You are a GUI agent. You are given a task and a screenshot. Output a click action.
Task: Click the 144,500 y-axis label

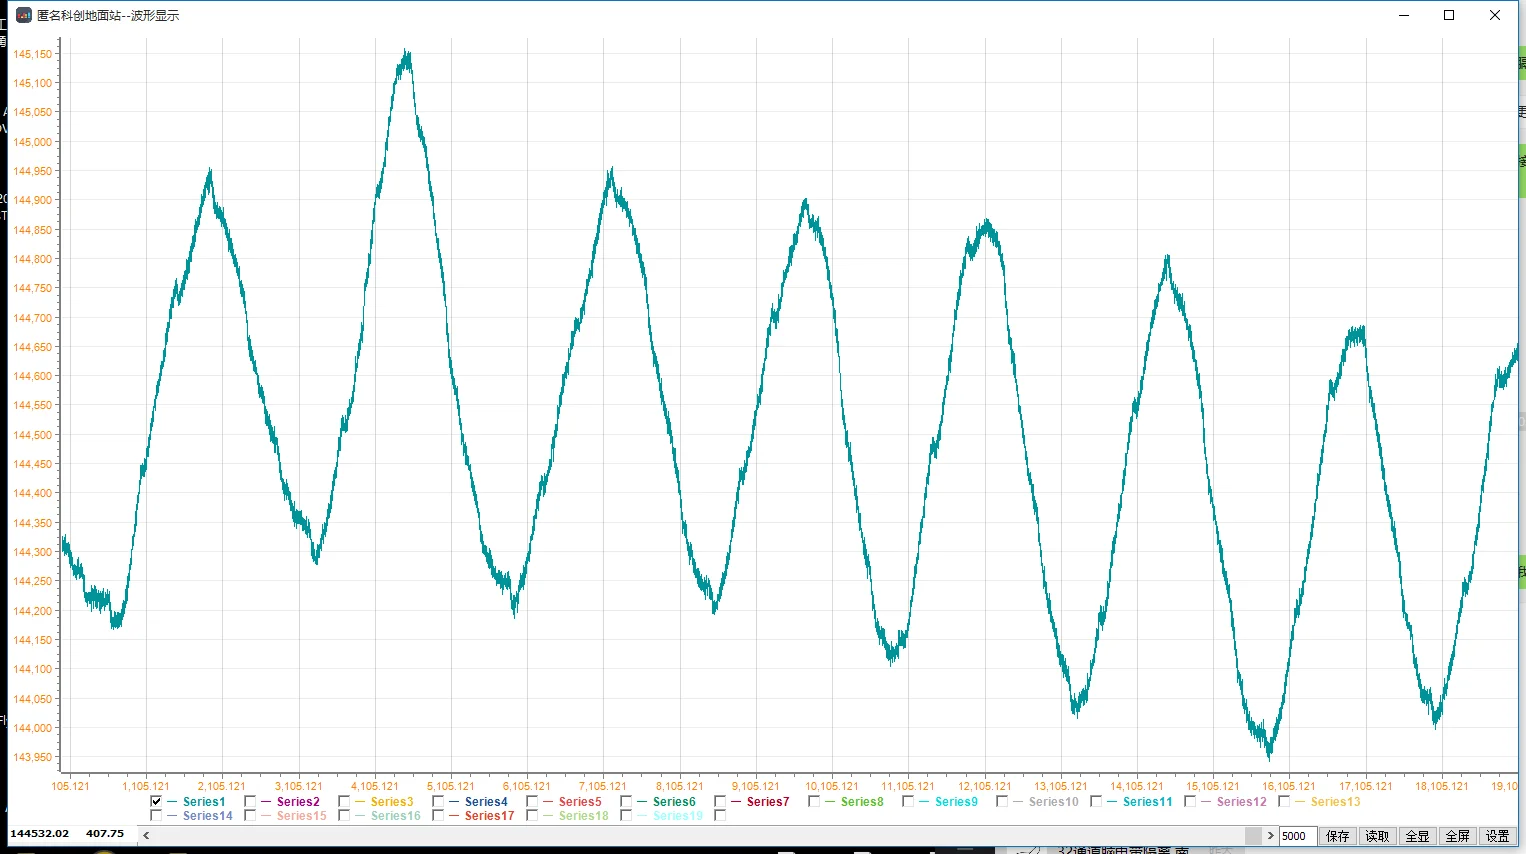pos(33,435)
